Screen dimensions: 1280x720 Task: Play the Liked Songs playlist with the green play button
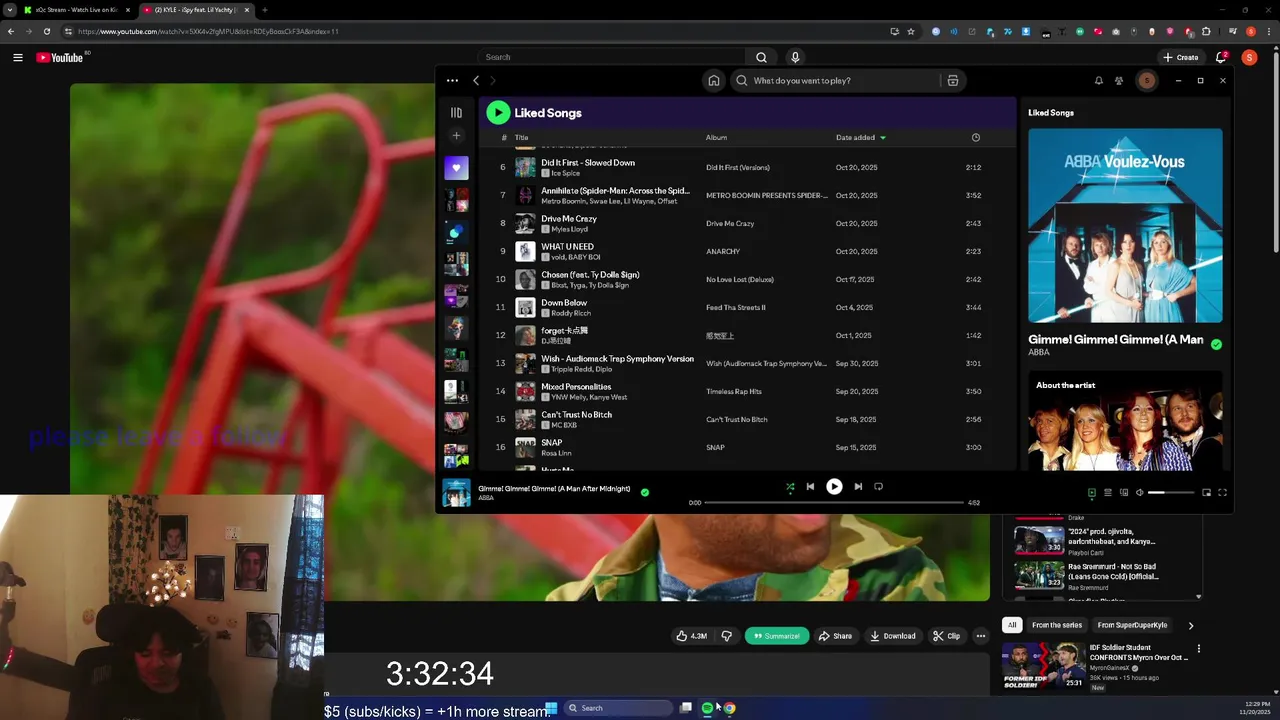pyautogui.click(x=498, y=113)
